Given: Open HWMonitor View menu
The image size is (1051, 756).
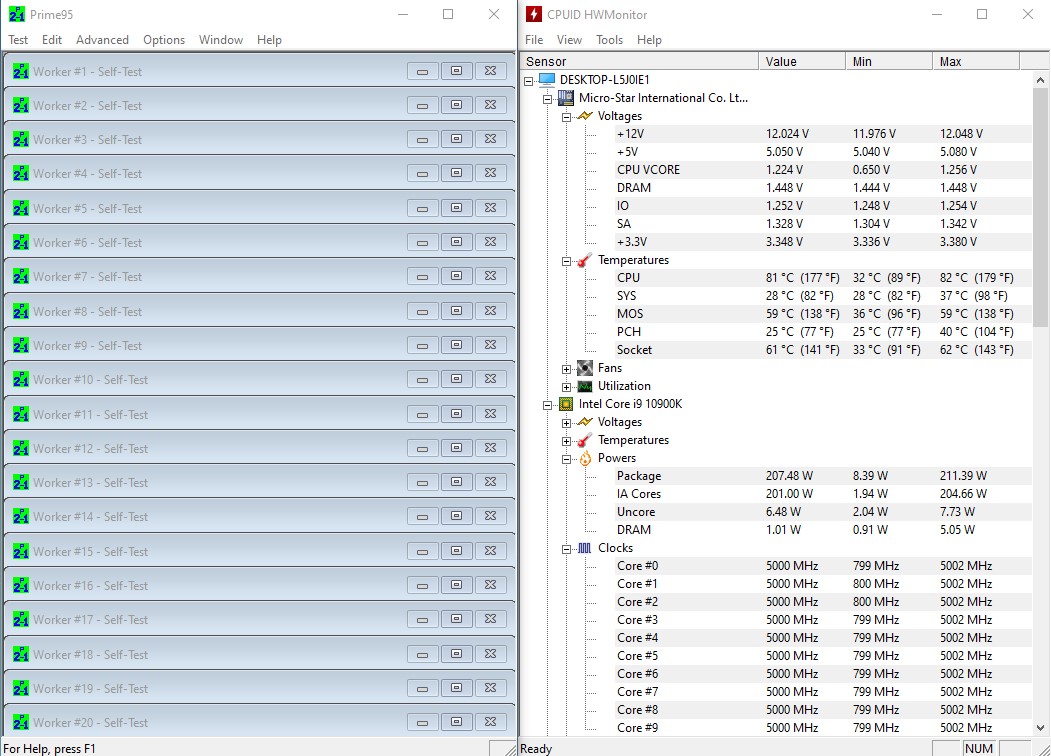Looking at the screenshot, I should coord(569,40).
